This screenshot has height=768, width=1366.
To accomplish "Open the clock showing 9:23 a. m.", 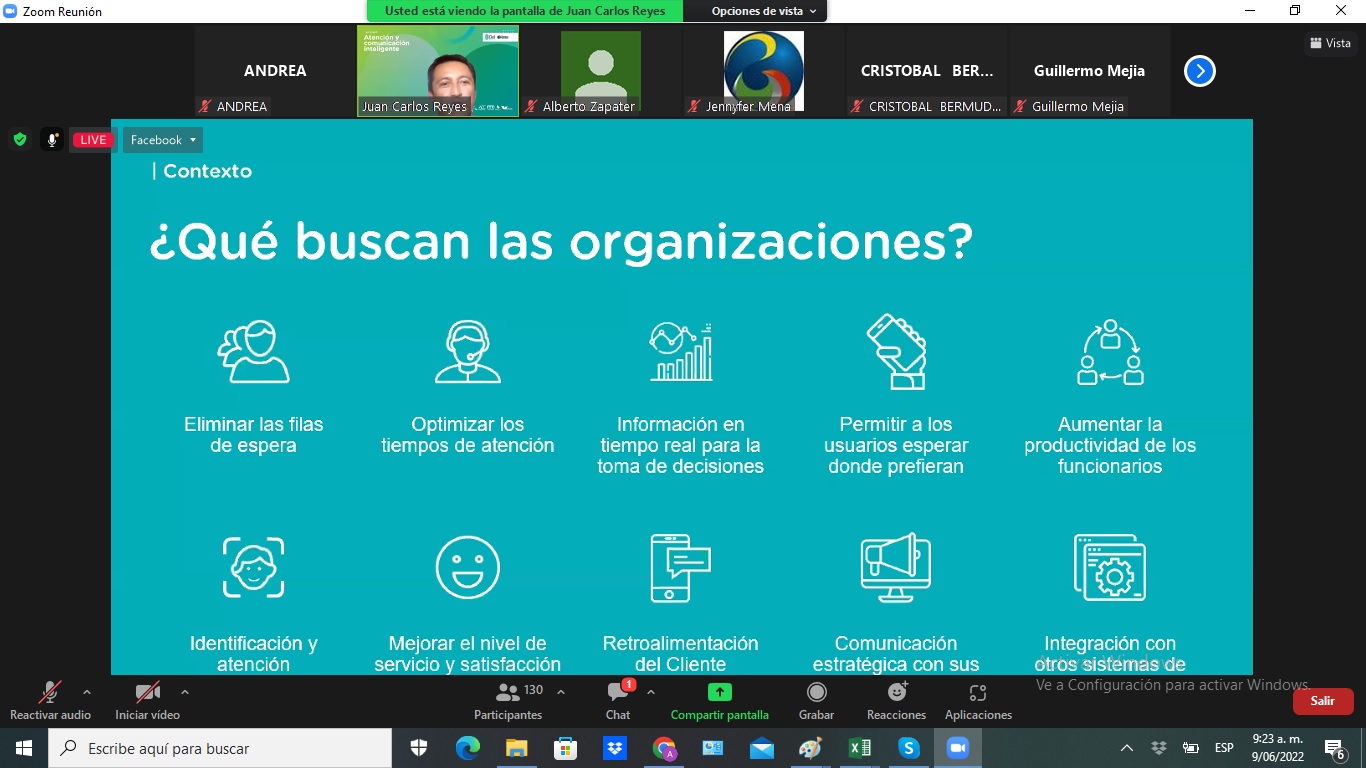I will click(x=1278, y=748).
